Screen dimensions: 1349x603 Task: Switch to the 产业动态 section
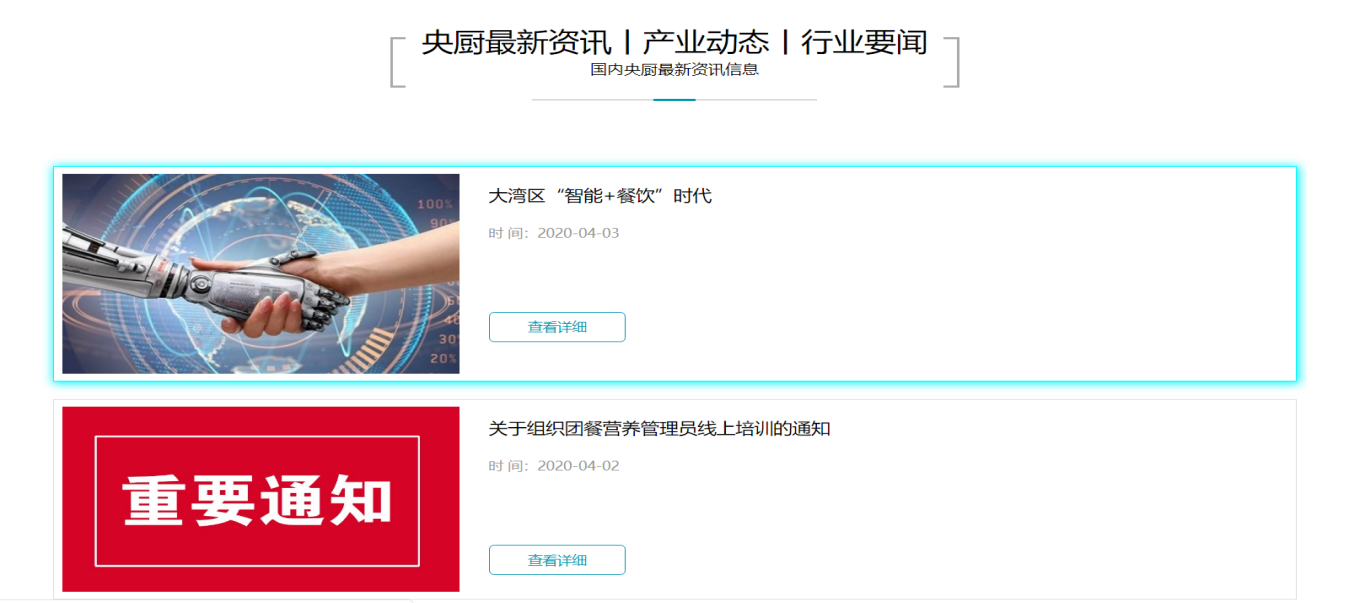pos(706,42)
